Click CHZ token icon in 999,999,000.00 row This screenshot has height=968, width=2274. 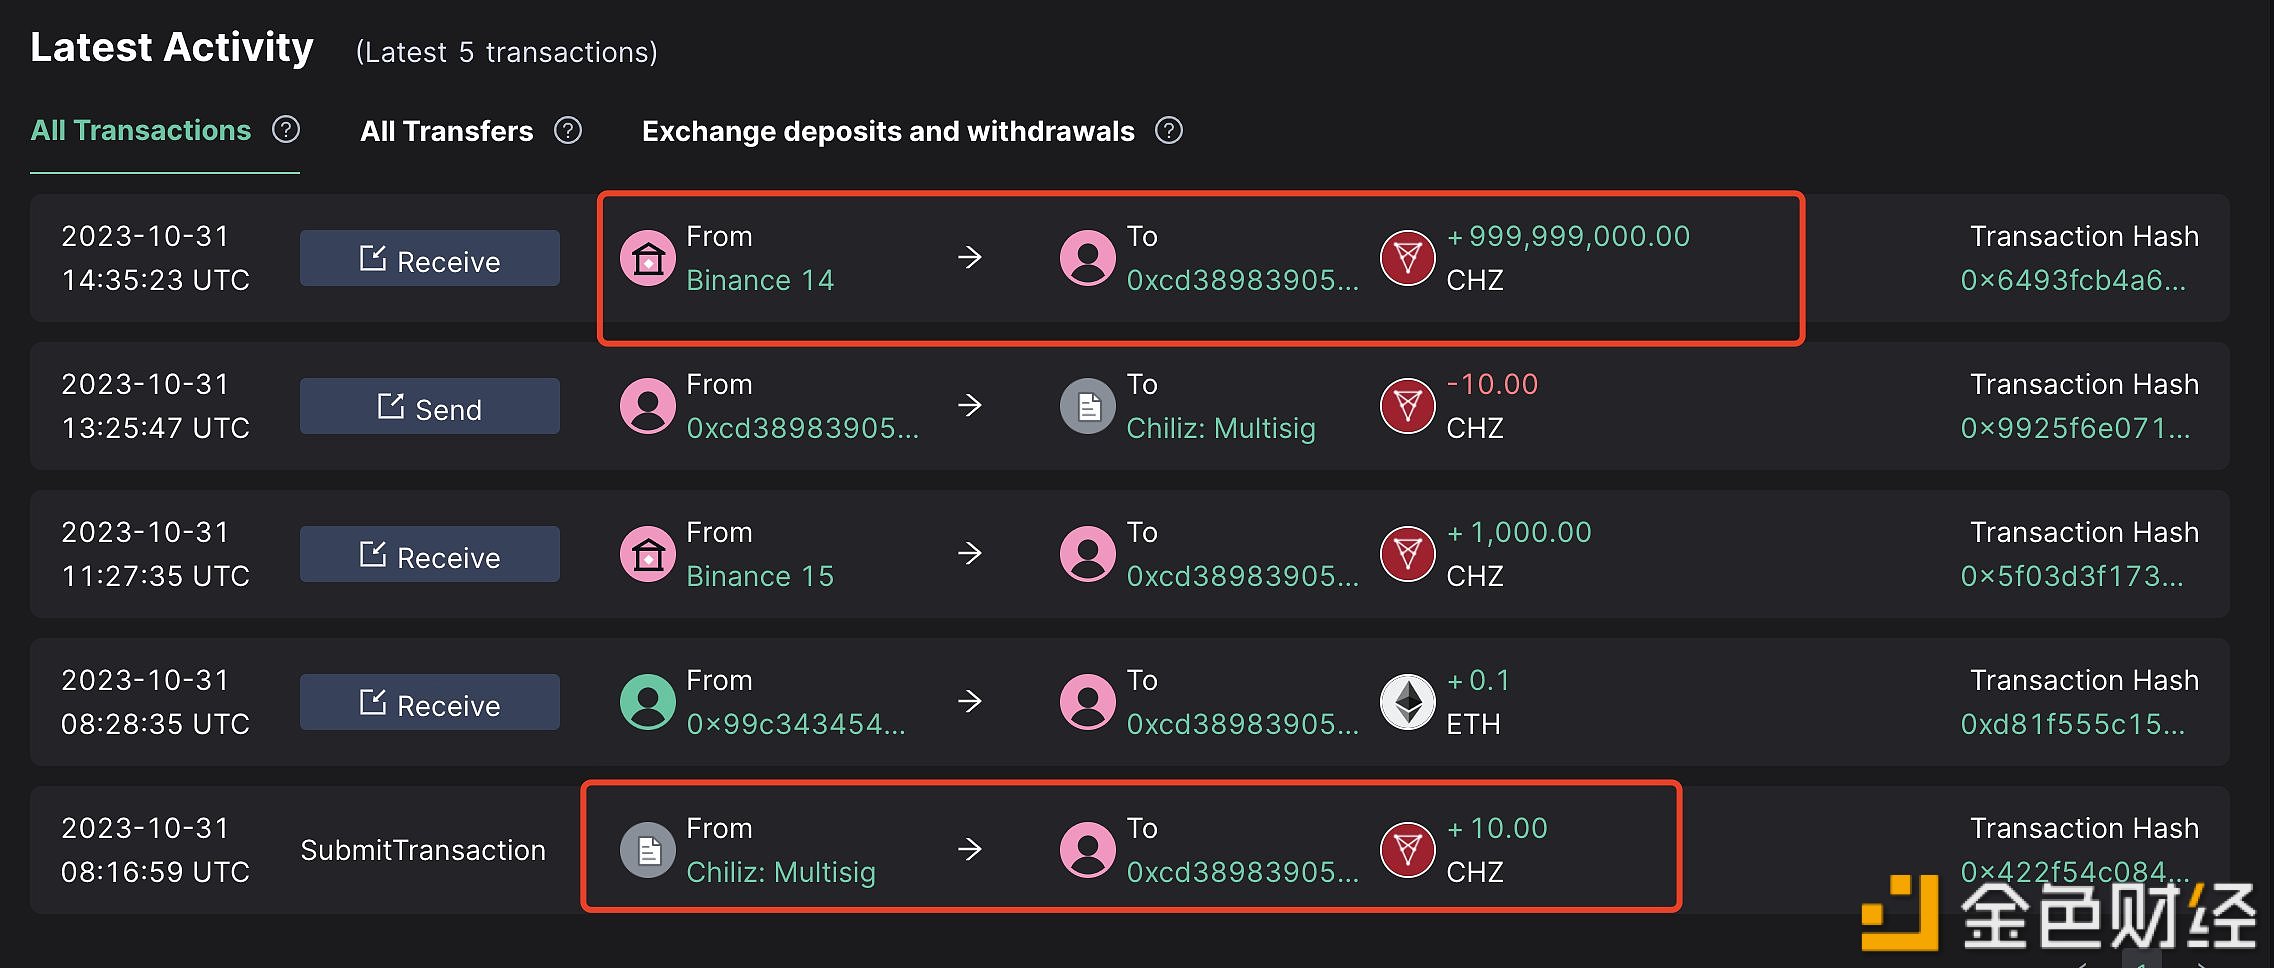pyautogui.click(x=1408, y=258)
